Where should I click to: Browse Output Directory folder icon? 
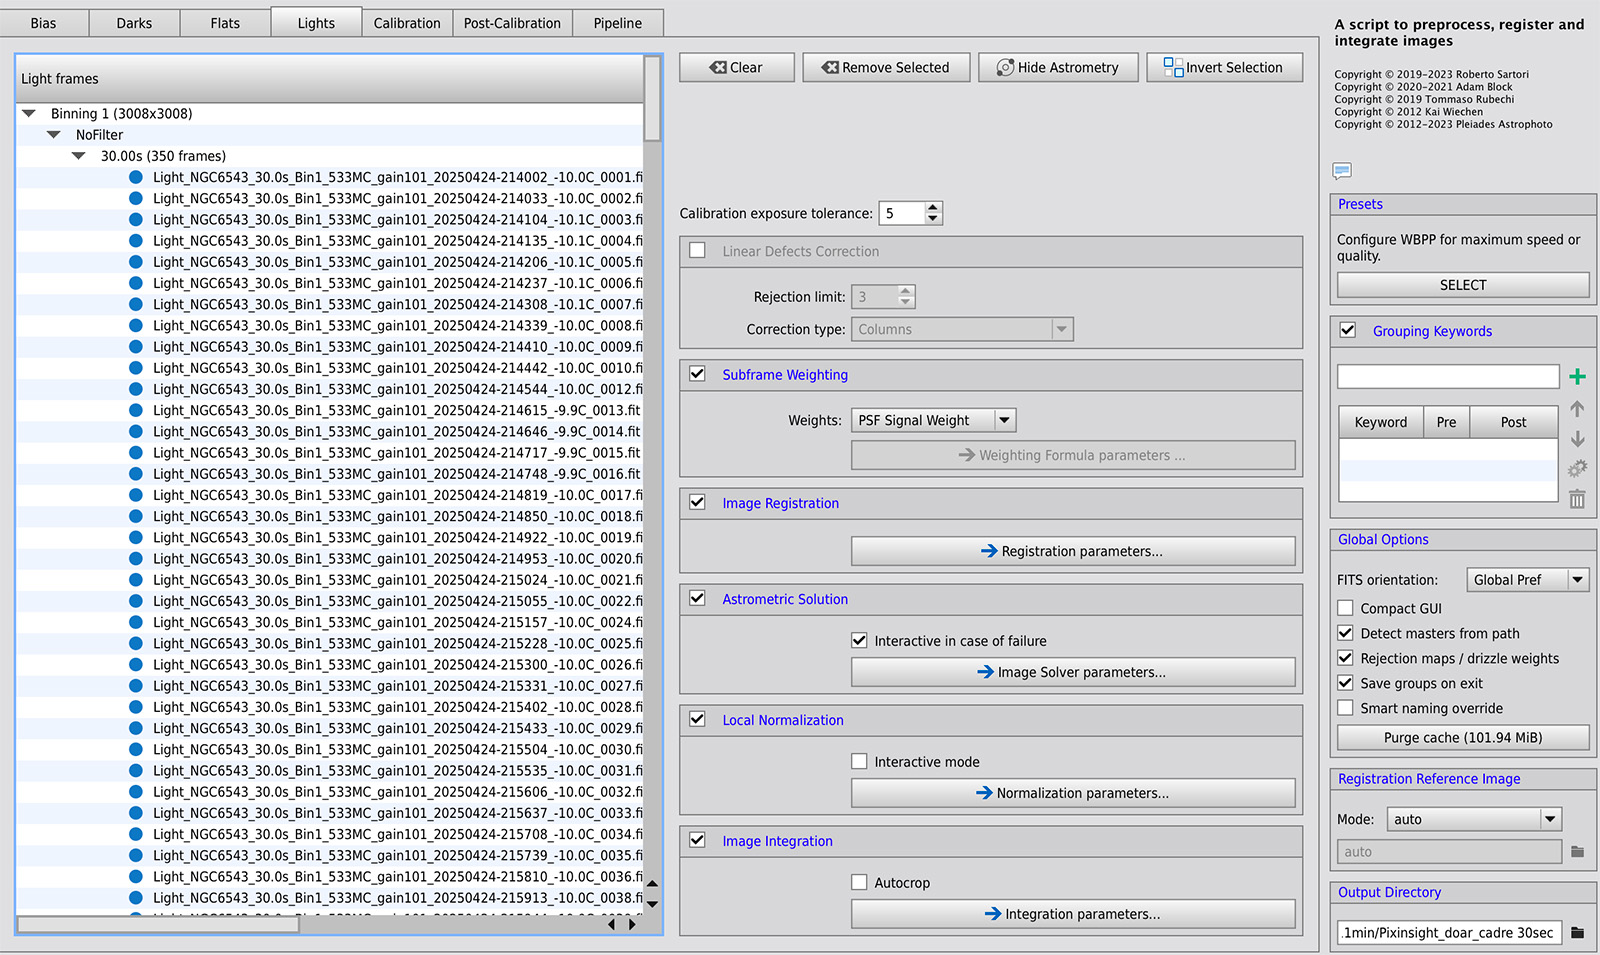click(1577, 933)
